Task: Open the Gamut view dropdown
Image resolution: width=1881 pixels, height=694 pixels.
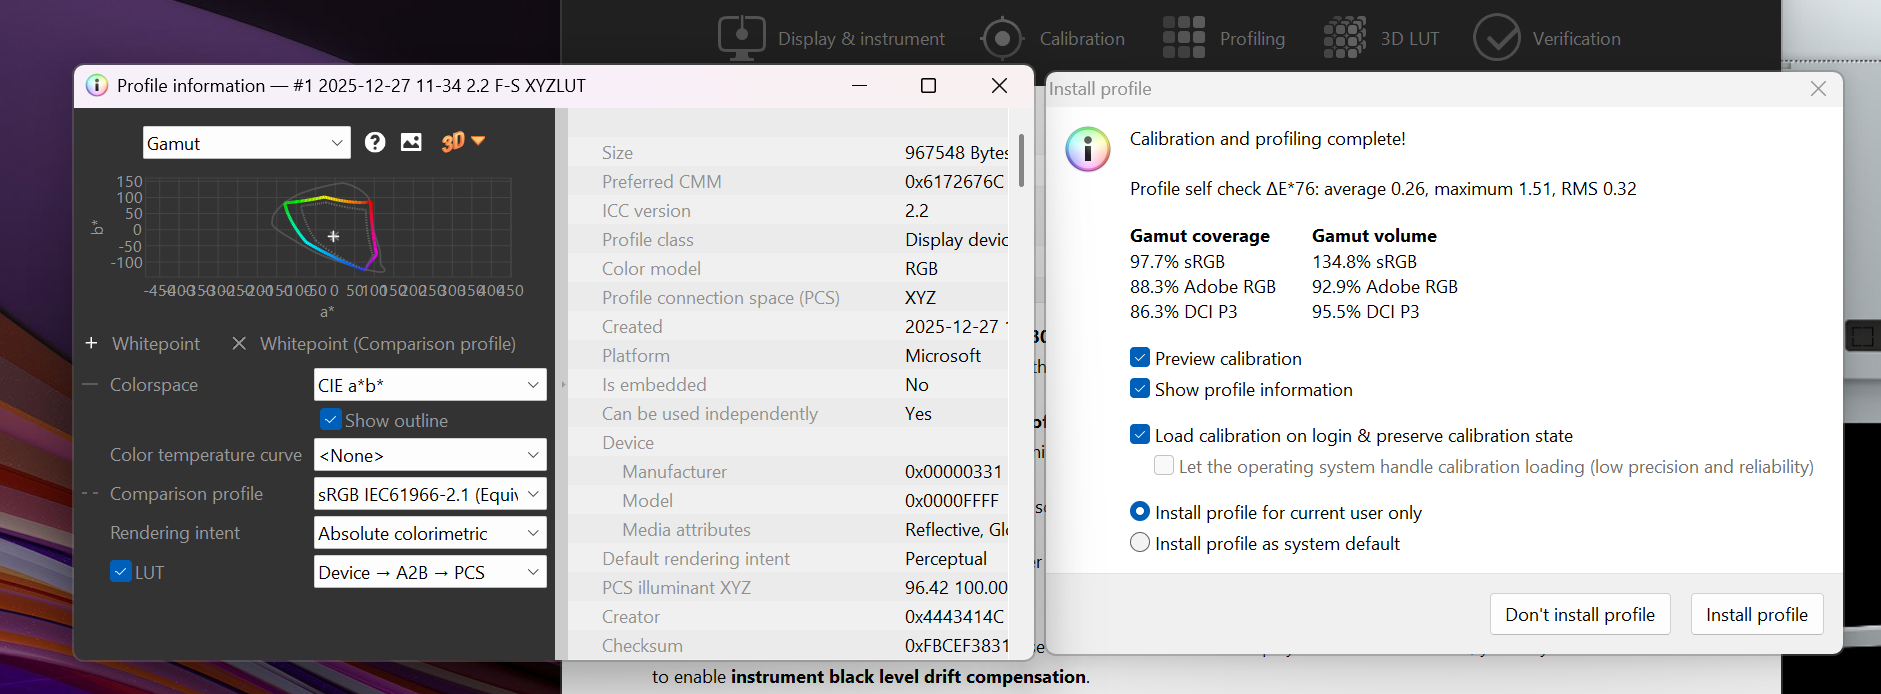Action: (x=246, y=143)
